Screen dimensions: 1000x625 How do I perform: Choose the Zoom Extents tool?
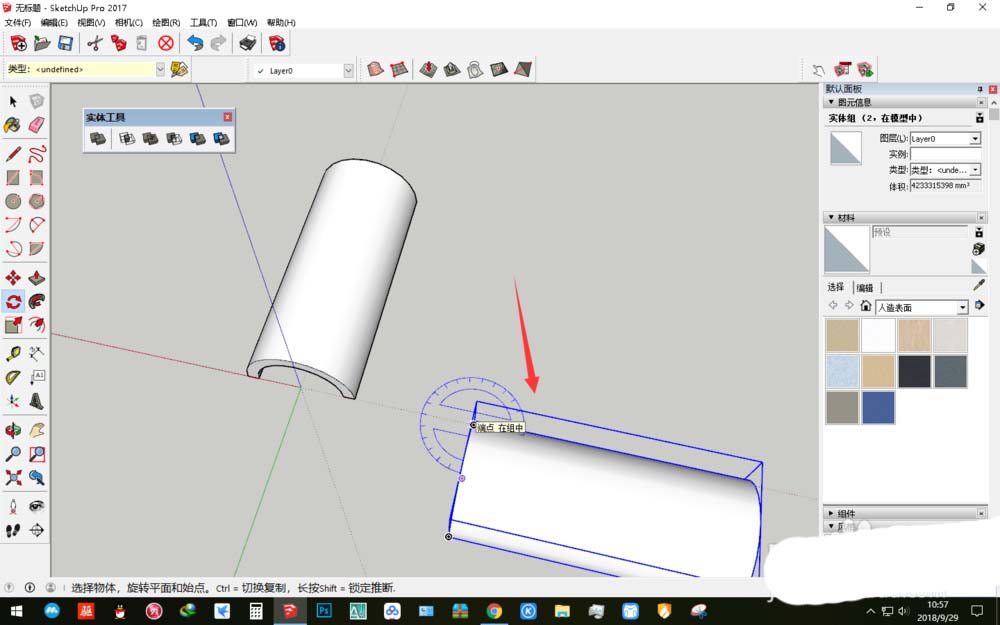point(13,477)
